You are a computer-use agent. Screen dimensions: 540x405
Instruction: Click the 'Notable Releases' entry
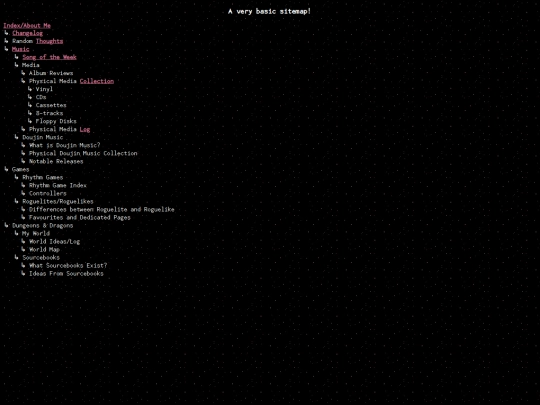point(56,162)
